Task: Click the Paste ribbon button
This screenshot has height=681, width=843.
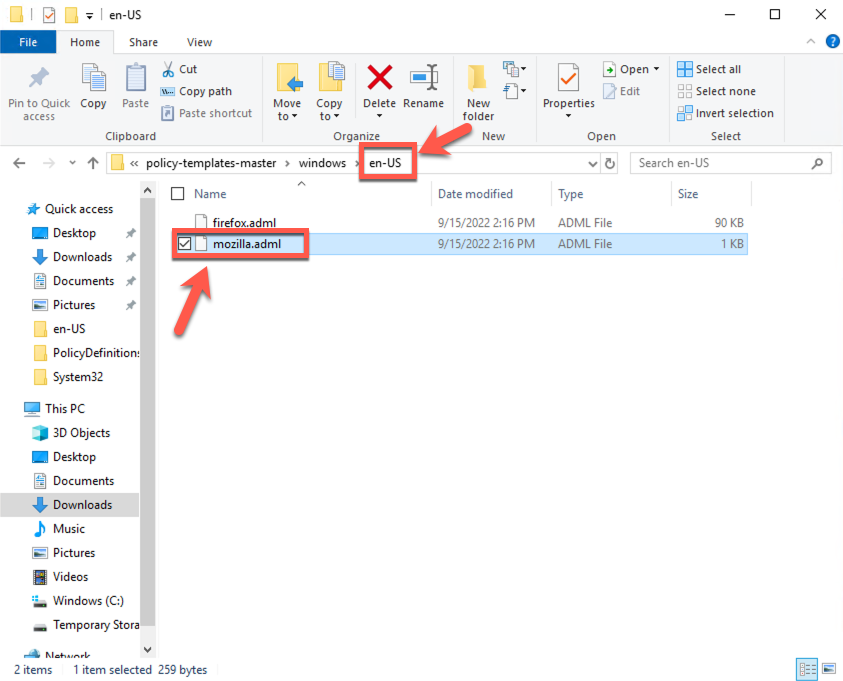Action: coord(135,87)
